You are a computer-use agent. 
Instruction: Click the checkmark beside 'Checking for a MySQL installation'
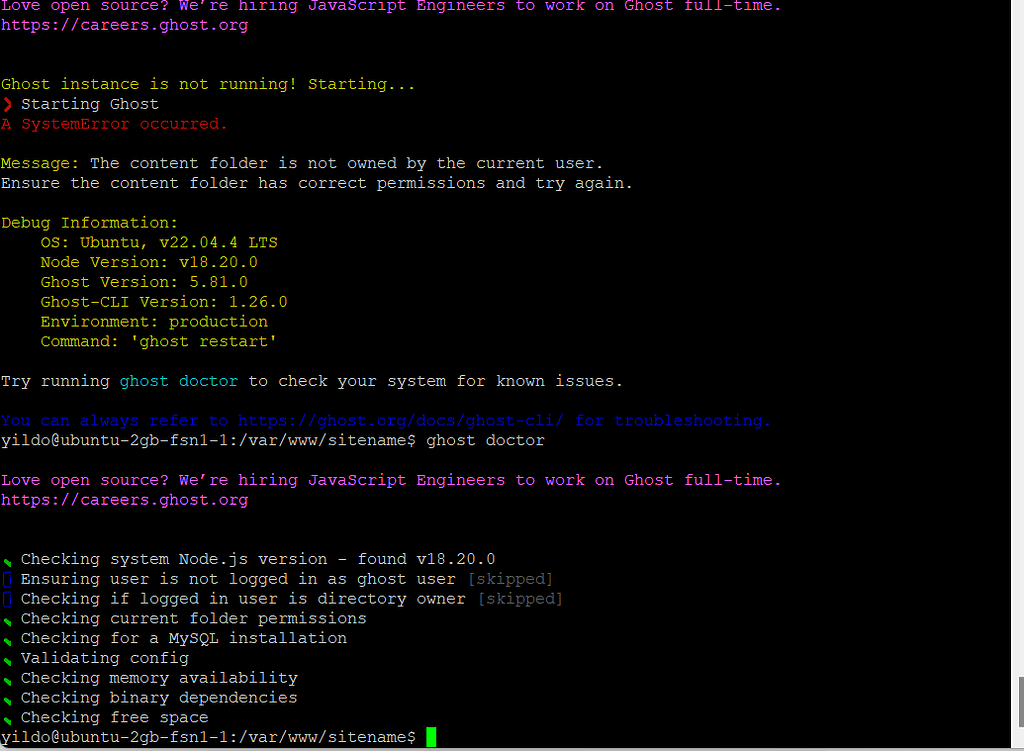[8, 638]
